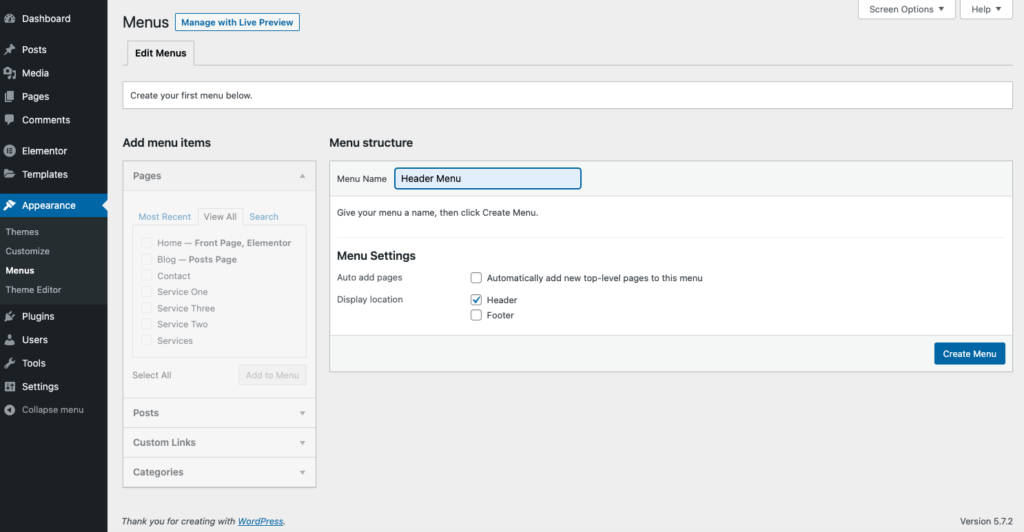Tick the Service Three checkbox

[147, 308]
